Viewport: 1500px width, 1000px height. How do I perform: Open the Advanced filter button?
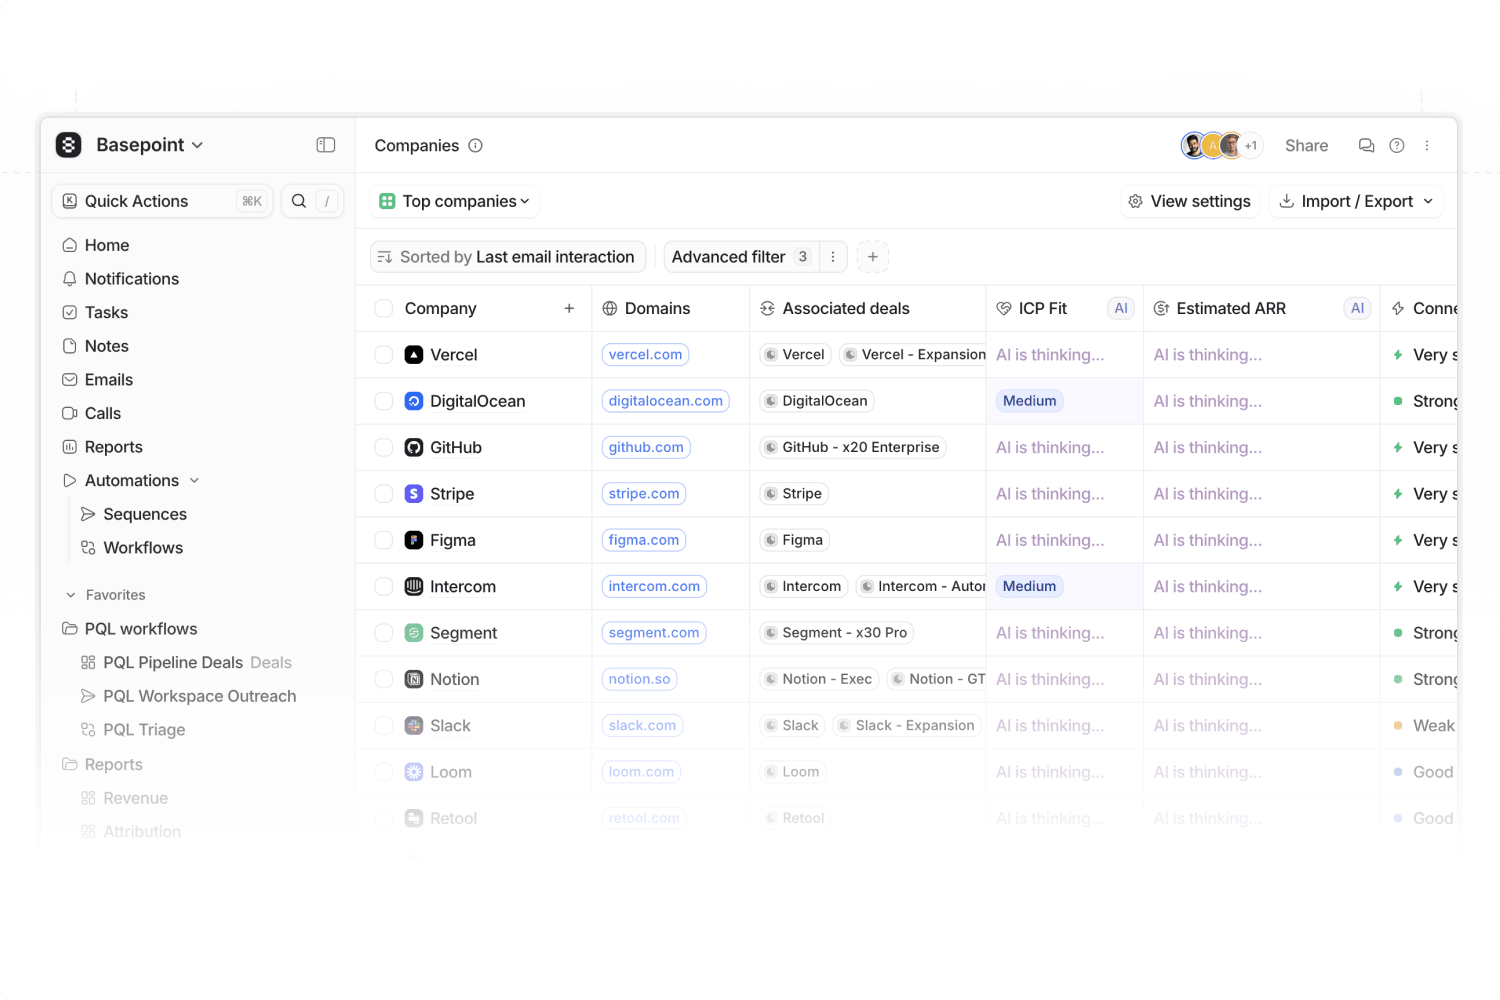point(741,257)
